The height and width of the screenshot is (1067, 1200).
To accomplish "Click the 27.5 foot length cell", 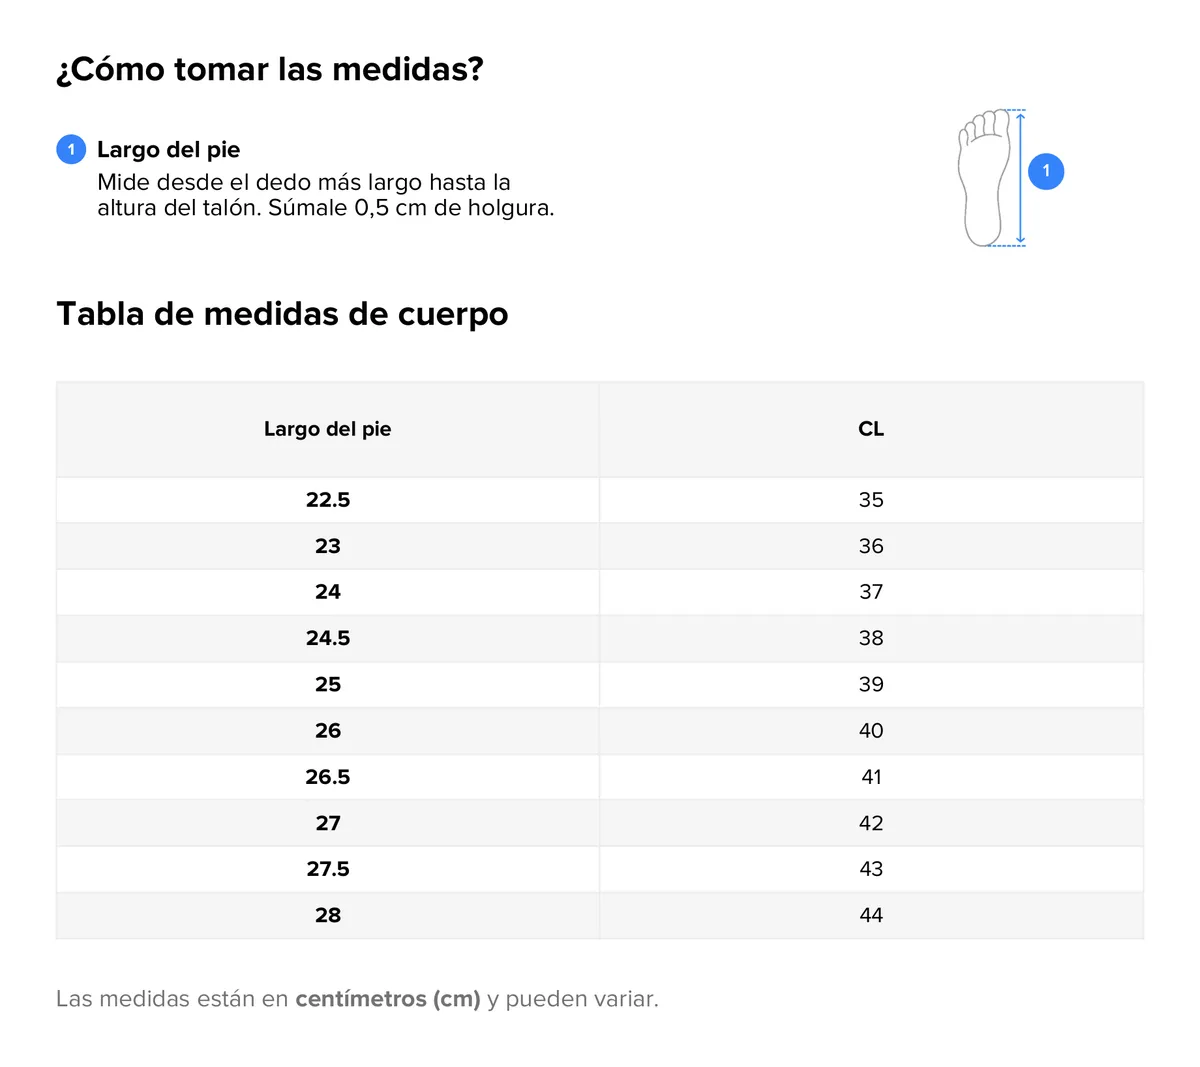I will 328,869.
